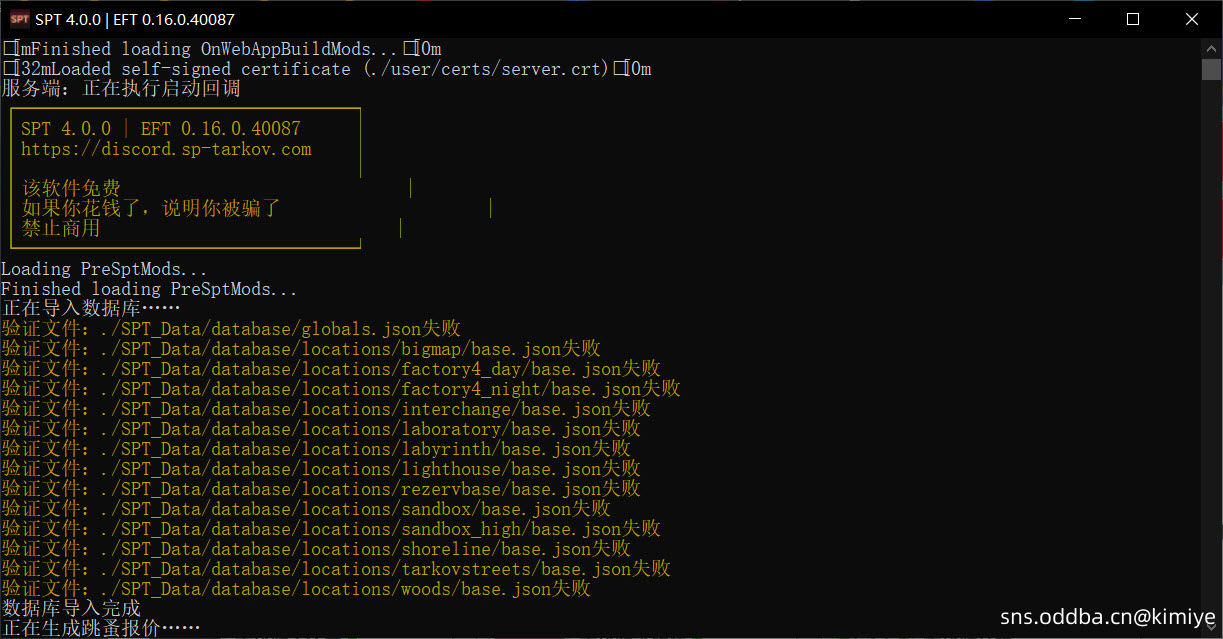The width and height of the screenshot is (1223, 639).
Task: Click the SPT icon in the title bar
Action: click(x=19, y=19)
